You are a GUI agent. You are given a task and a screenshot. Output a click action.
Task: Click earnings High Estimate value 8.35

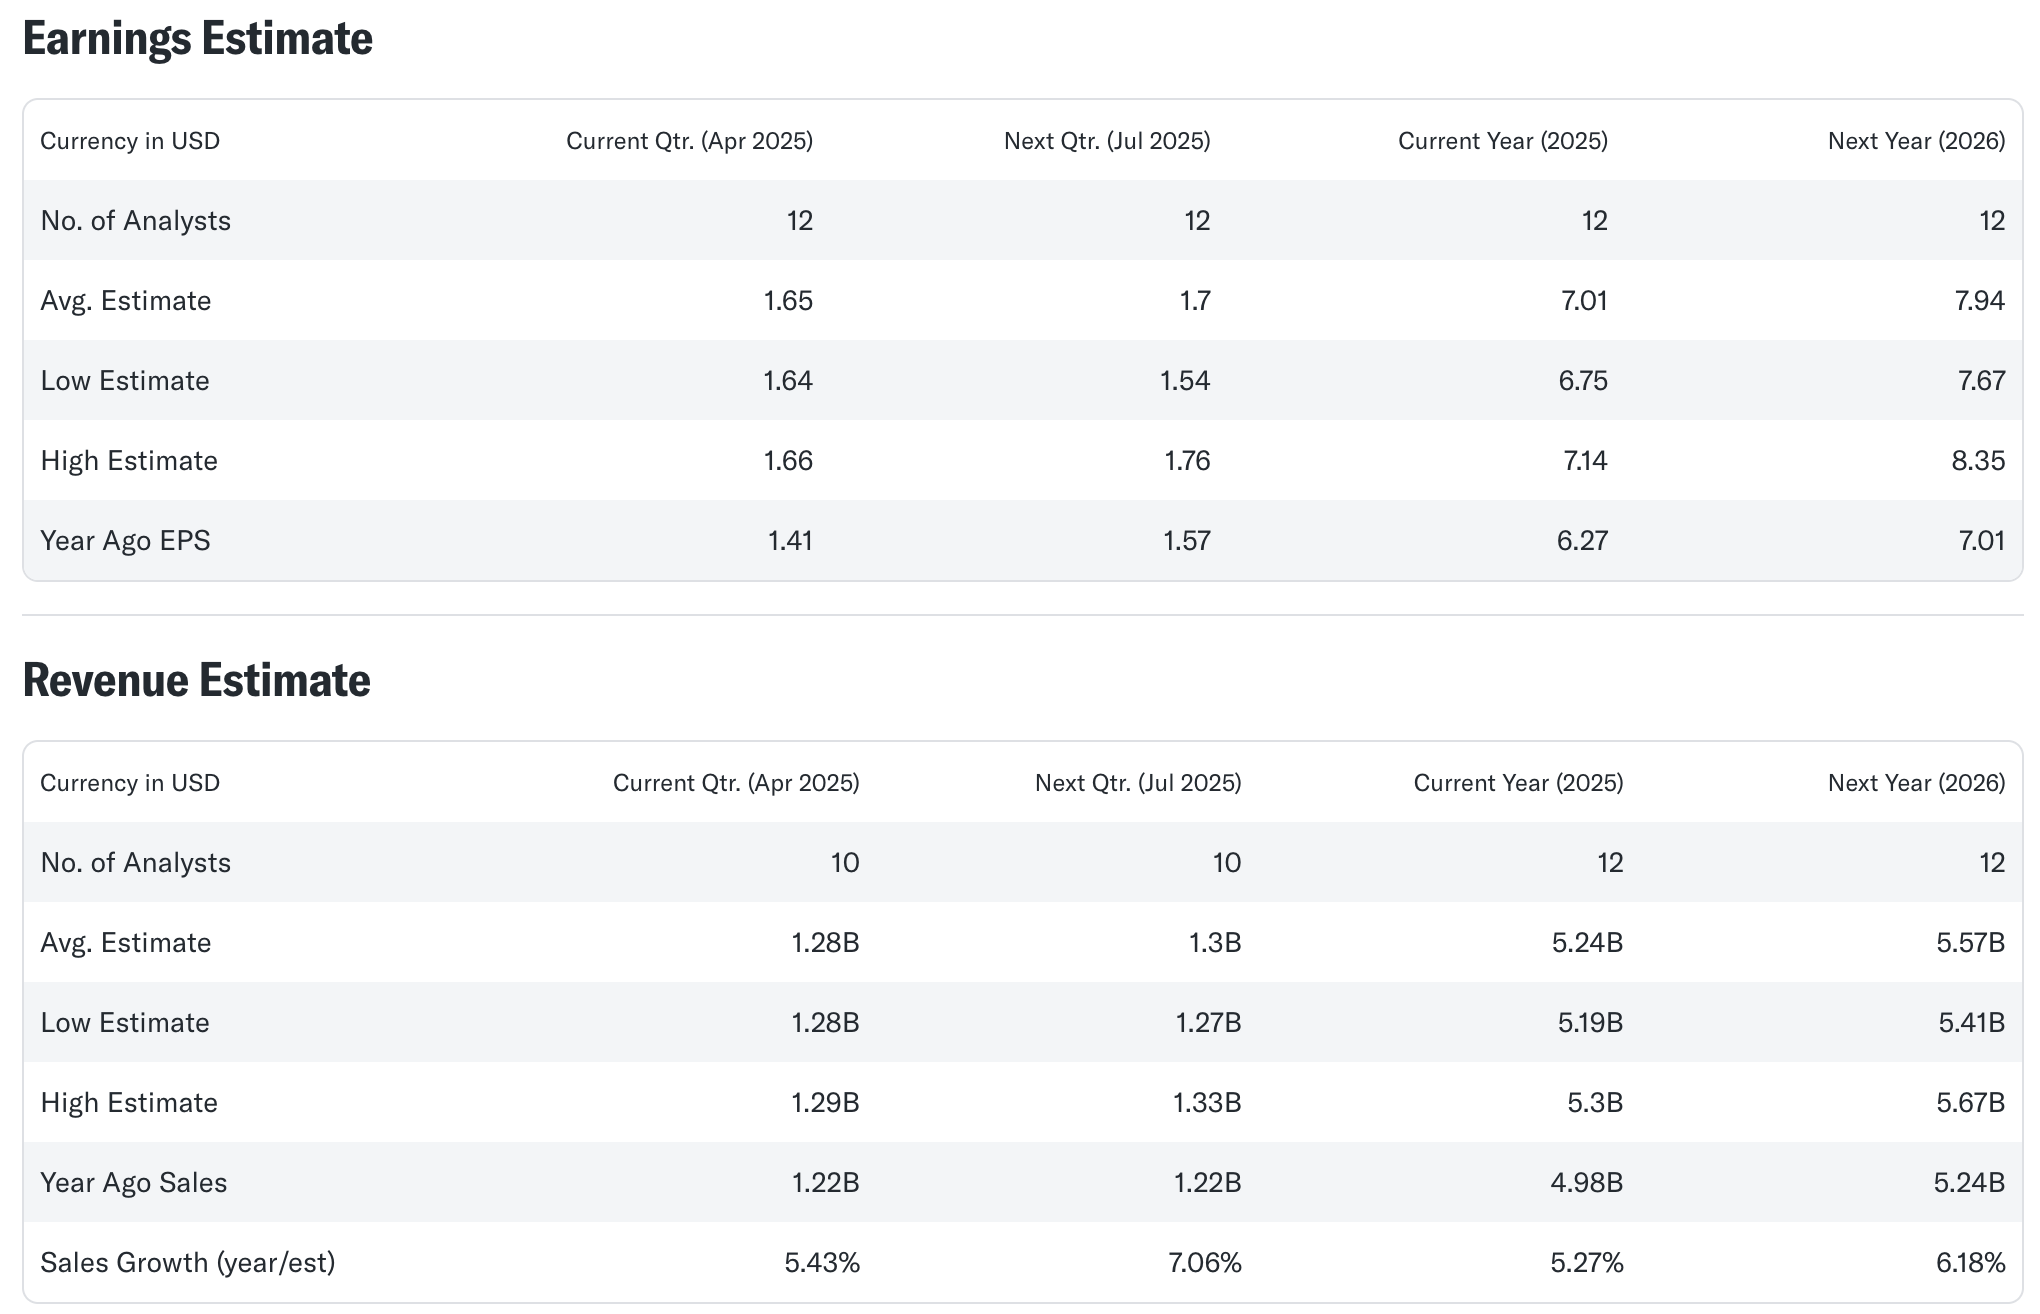click(1977, 461)
